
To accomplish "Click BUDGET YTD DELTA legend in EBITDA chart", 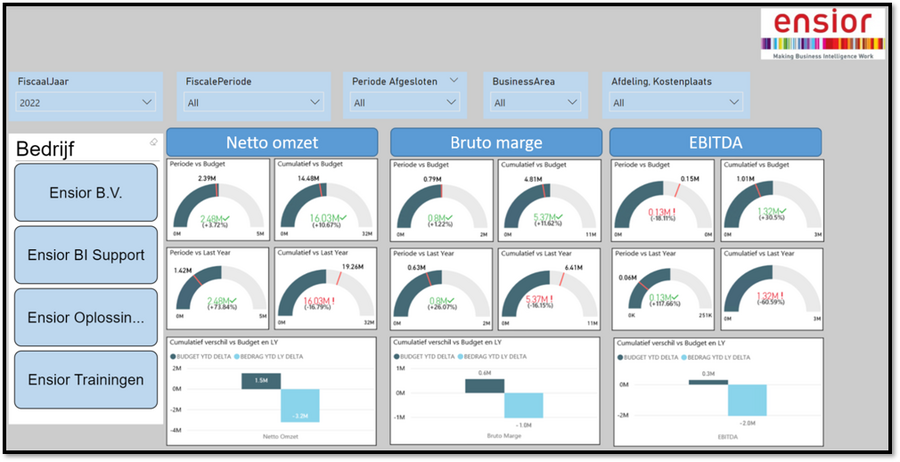I will (x=648, y=357).
